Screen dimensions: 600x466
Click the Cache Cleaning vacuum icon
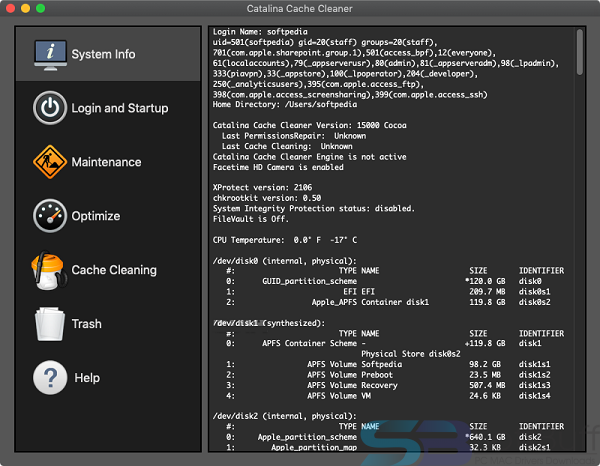tap(49, 270)
